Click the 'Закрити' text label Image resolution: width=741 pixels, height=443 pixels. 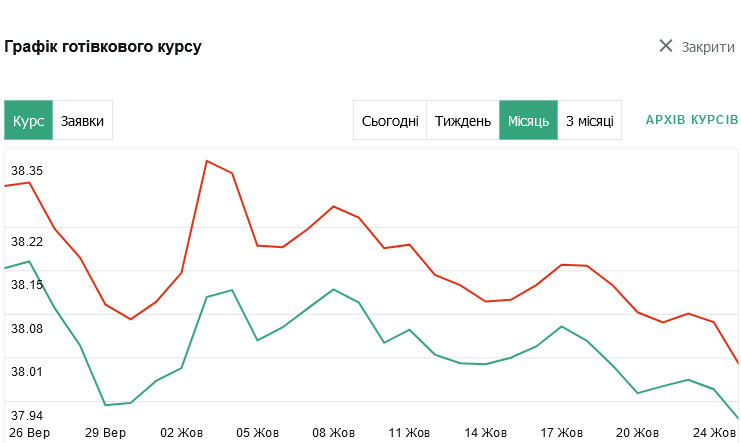point(708,47)
